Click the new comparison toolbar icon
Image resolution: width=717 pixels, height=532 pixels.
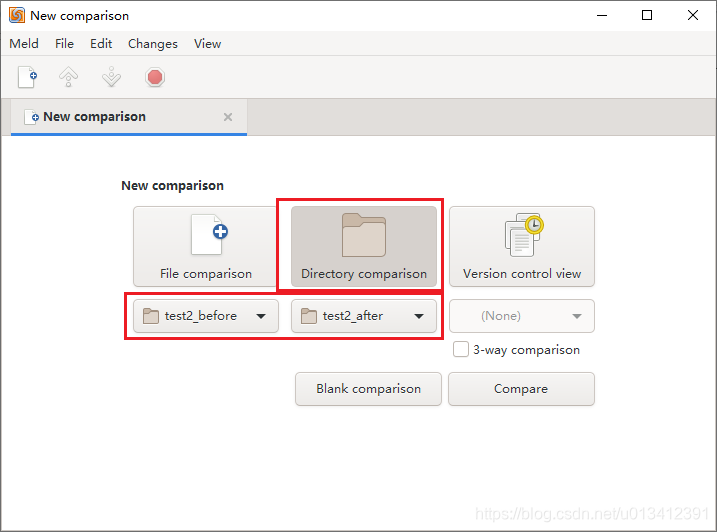coord(27,77)
